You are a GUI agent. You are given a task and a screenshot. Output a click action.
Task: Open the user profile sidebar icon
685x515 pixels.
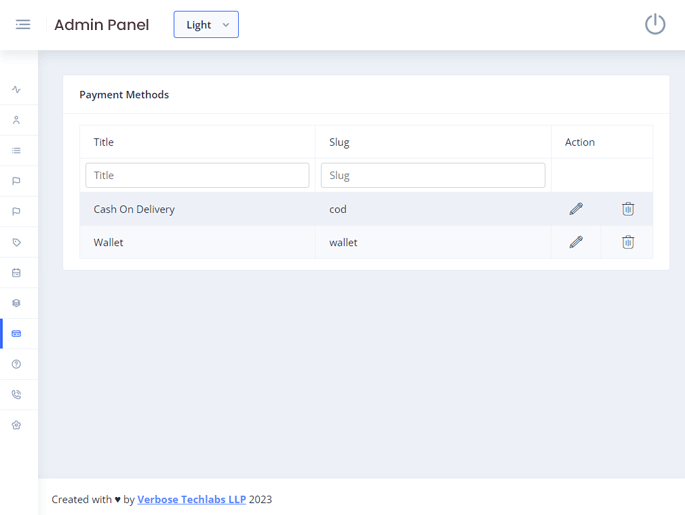point(16,120)
